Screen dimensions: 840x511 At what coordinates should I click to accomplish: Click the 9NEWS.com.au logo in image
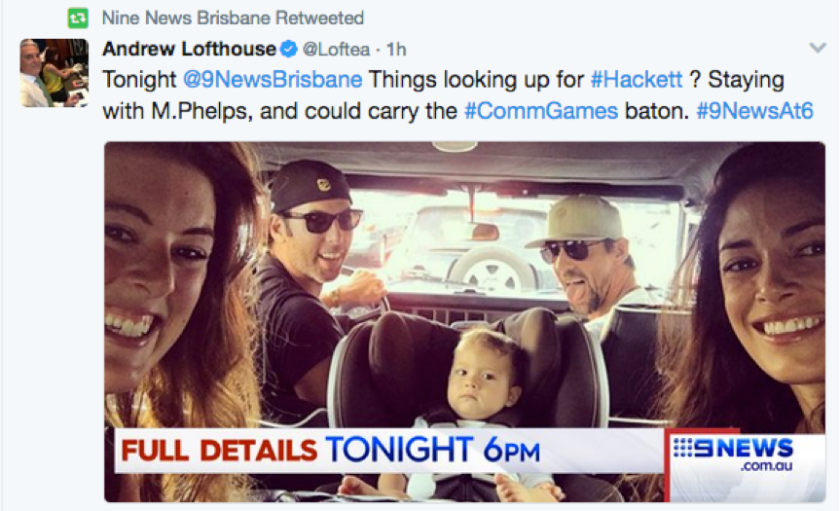pyautogui.click(x=734, y=454)
